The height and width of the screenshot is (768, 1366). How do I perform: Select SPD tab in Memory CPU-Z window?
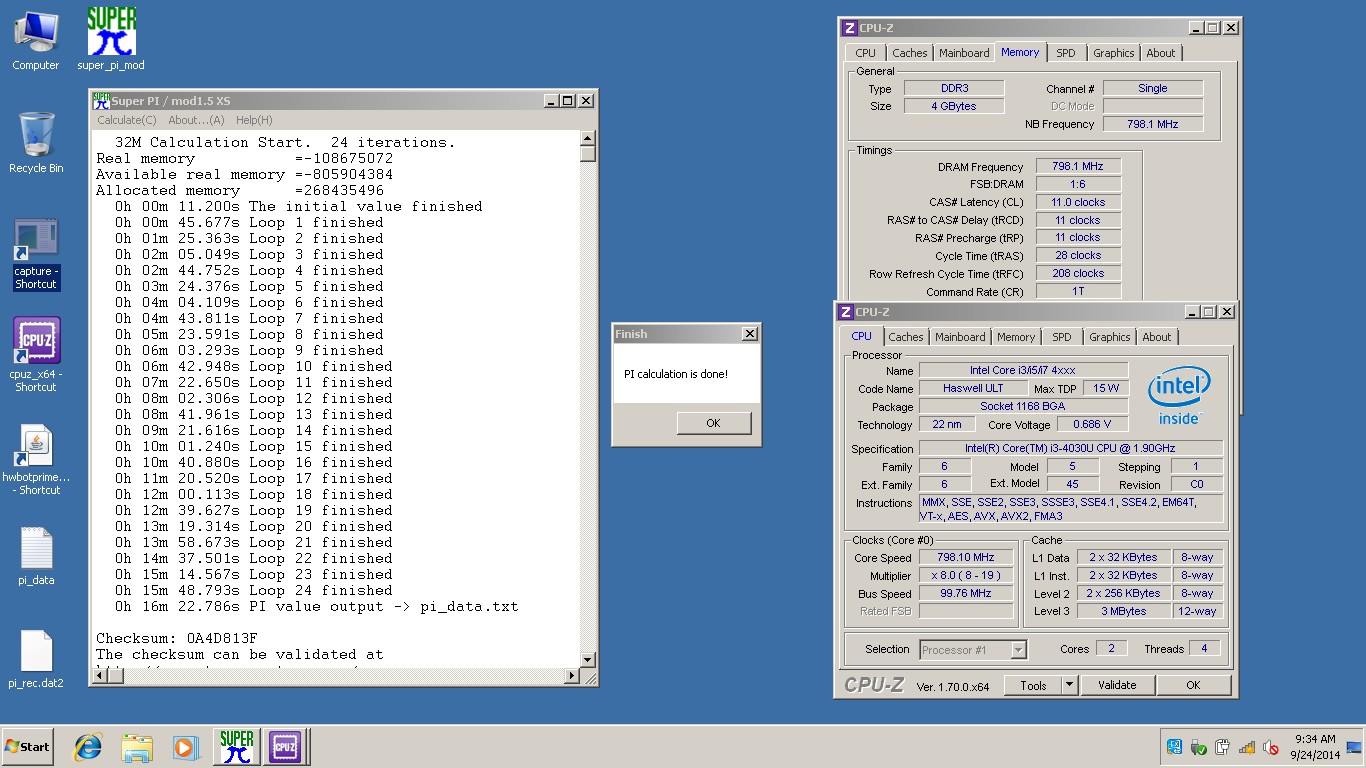pos(1066,53)
